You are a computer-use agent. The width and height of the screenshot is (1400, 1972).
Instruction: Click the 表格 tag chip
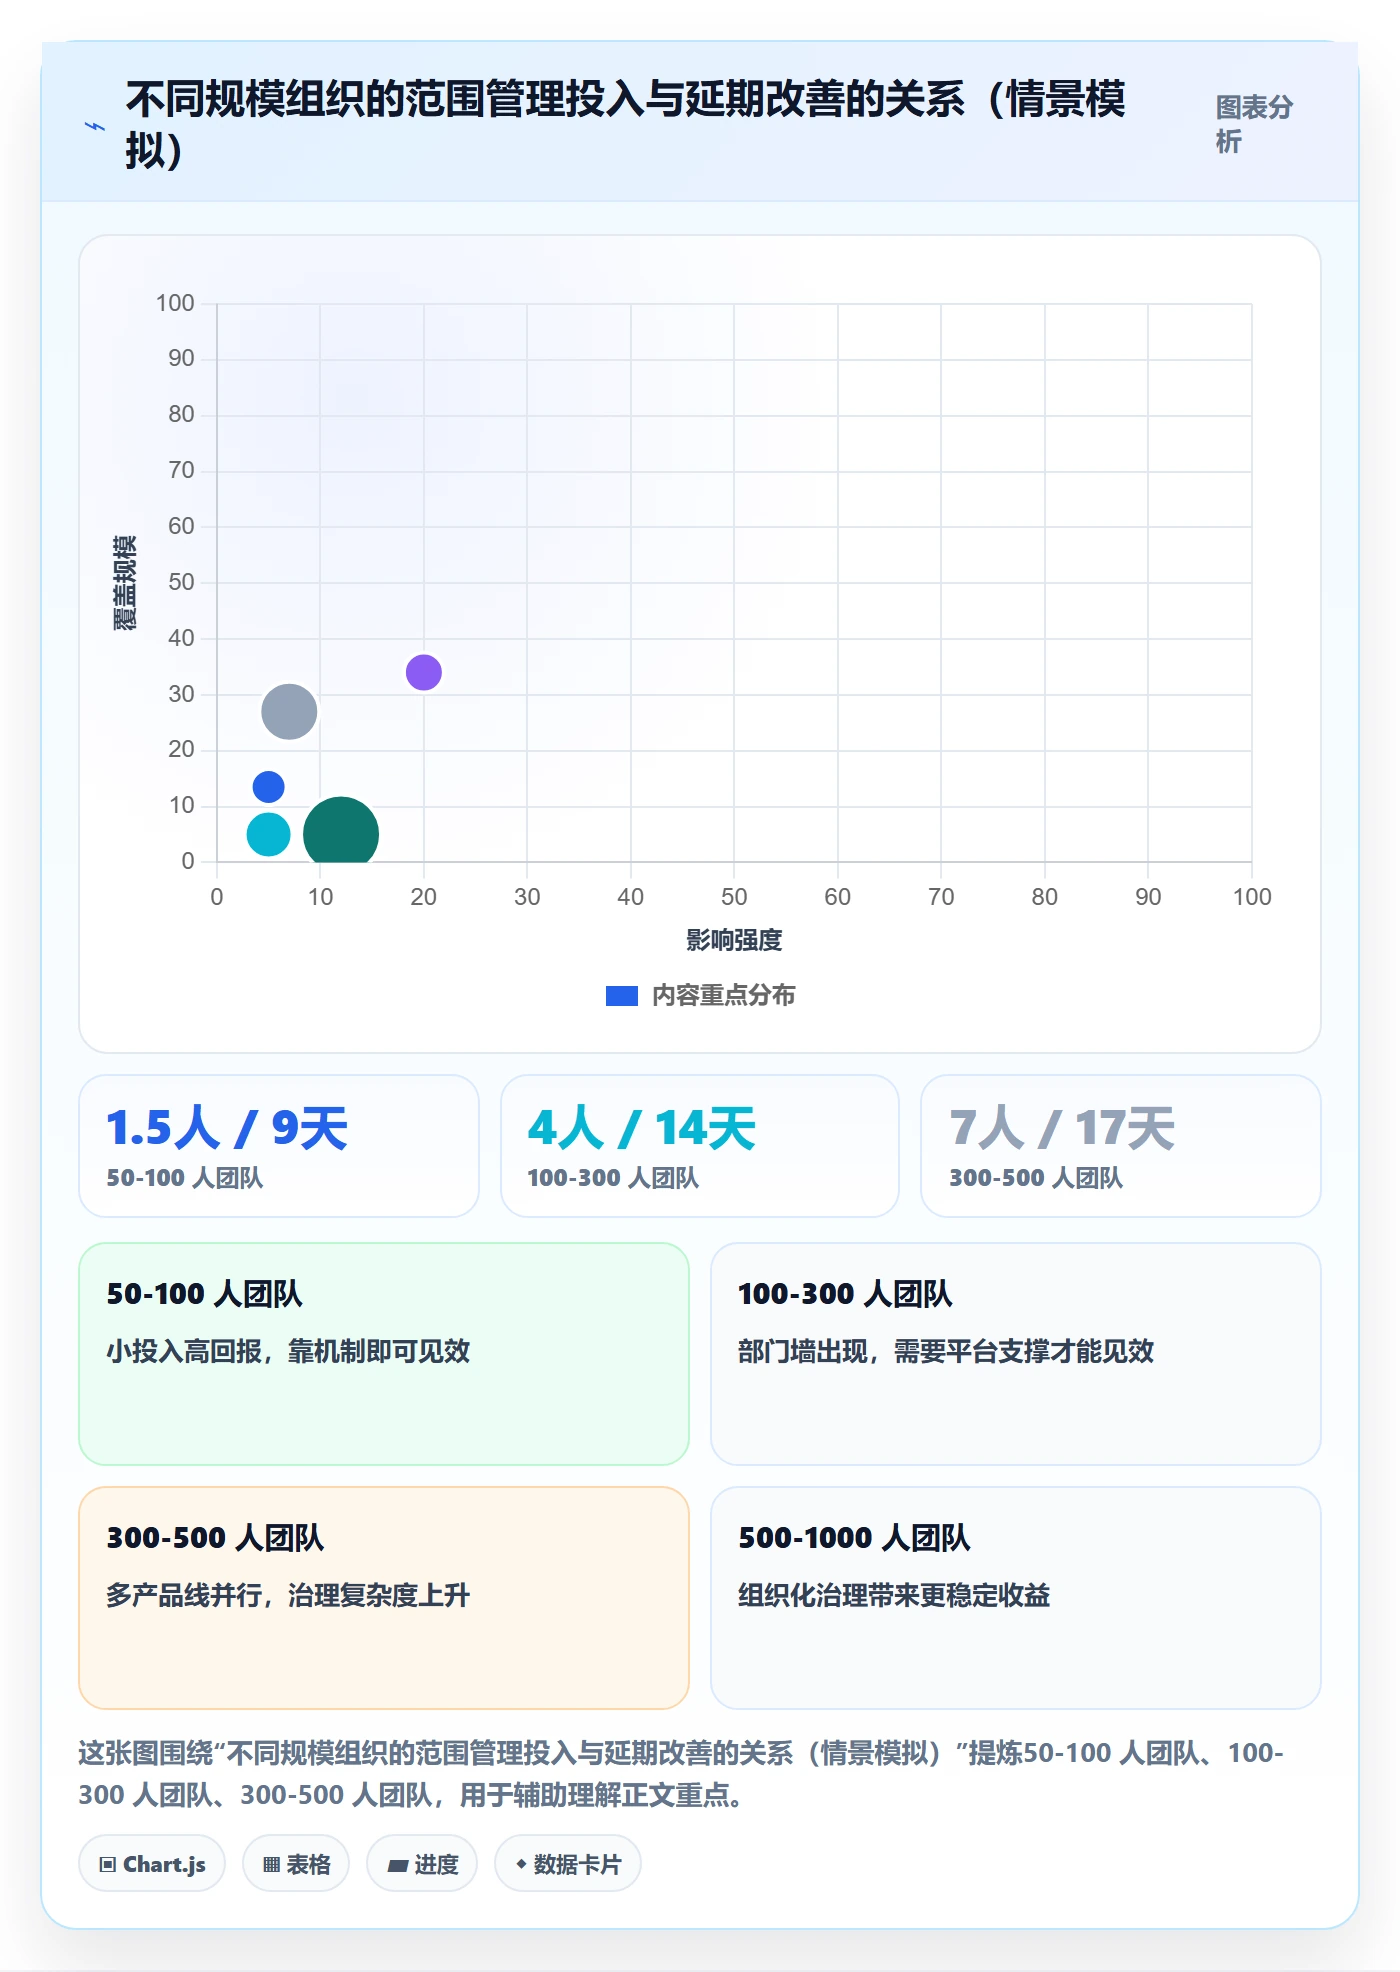[296, 1864]
